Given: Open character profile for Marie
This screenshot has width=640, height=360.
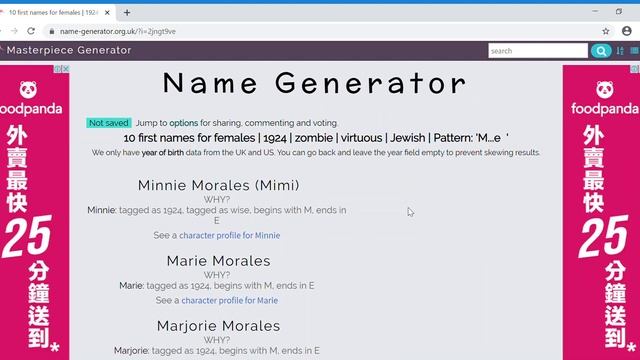Looking at the screenshot, I should pos(229,300).
